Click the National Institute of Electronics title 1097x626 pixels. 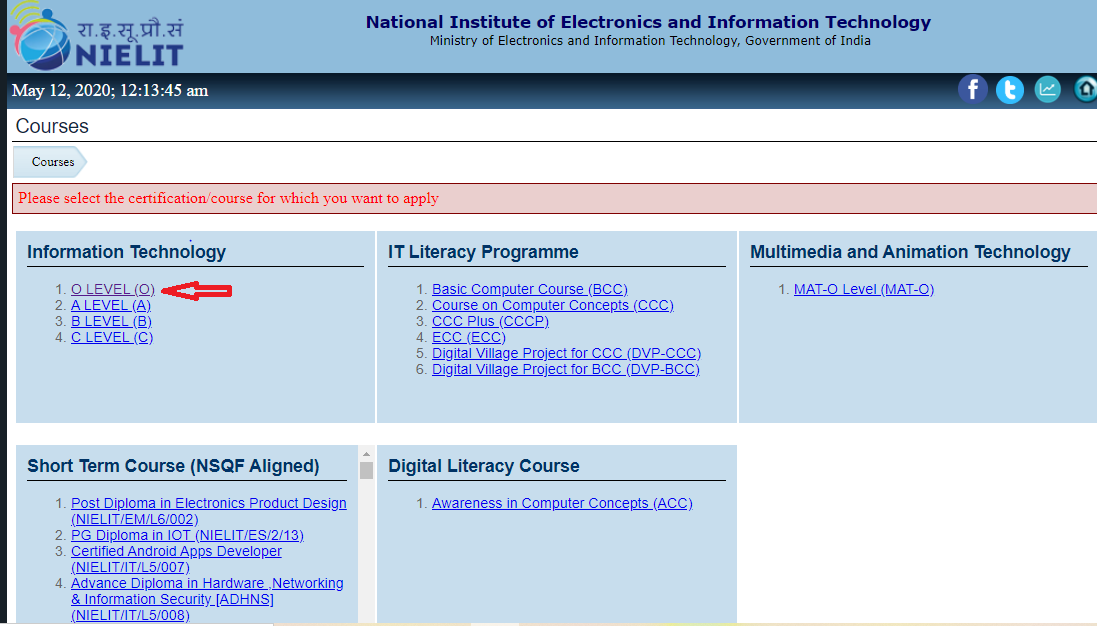pos(649,22)
